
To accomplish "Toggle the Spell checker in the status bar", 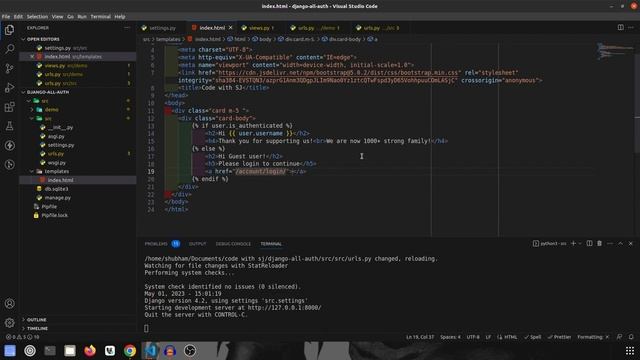I will pos(533,337).
